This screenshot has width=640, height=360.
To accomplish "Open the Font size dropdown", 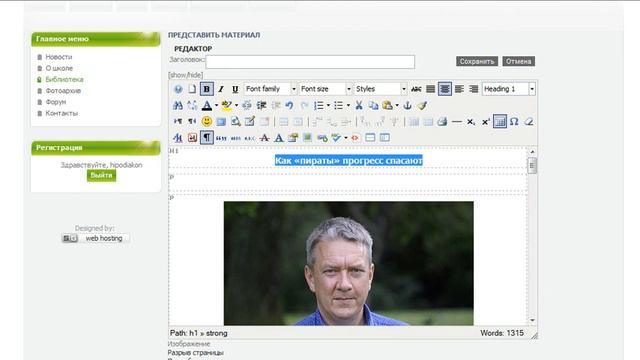I will [x=325, y=89].
